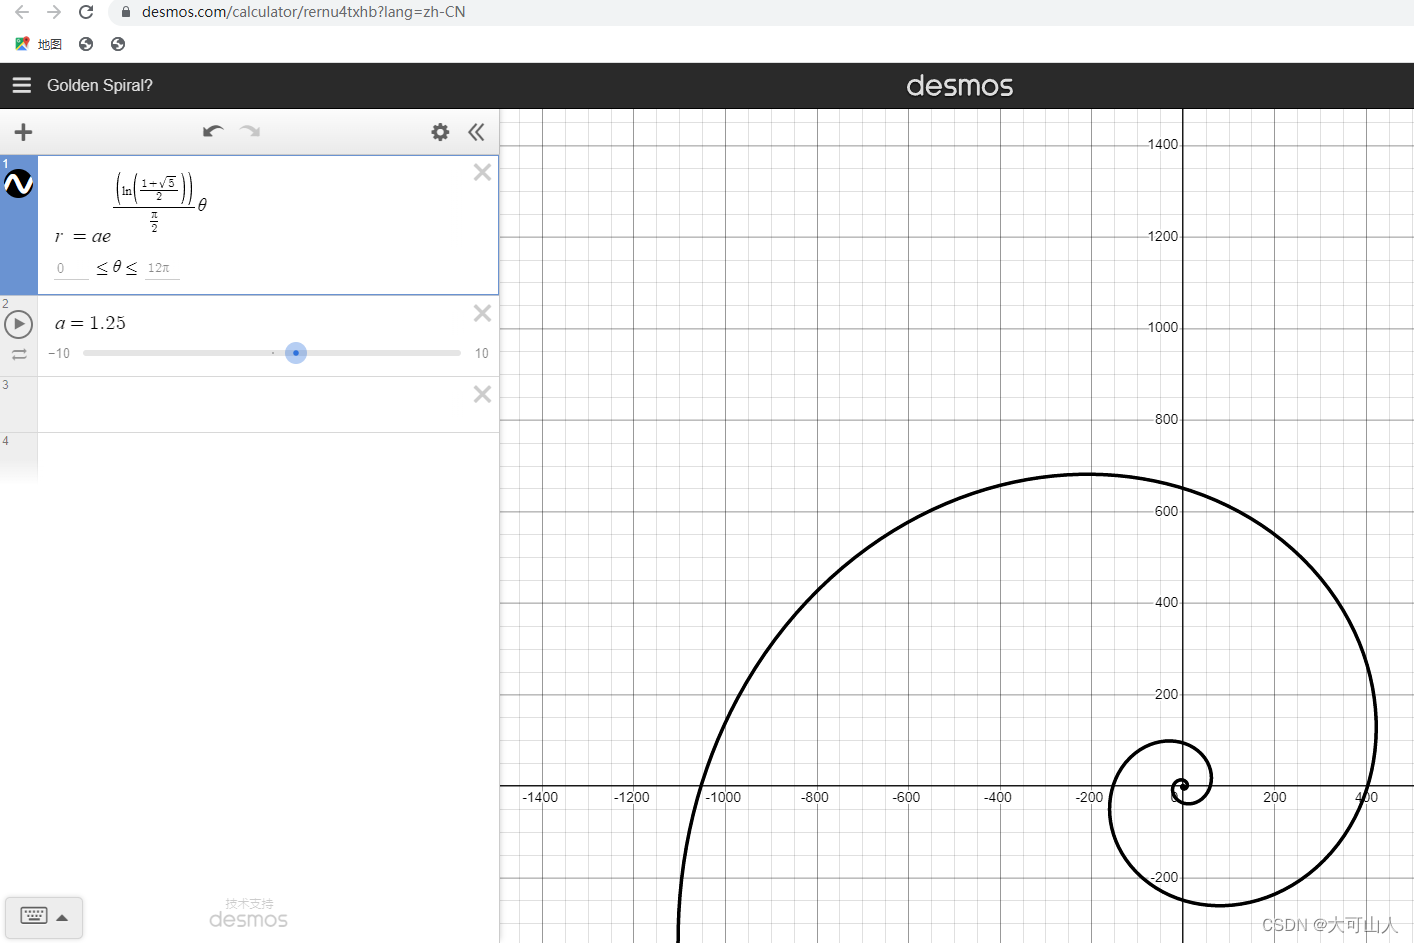Open the 地图 bookmark
1414x943 pixels.
pos(39,44)
